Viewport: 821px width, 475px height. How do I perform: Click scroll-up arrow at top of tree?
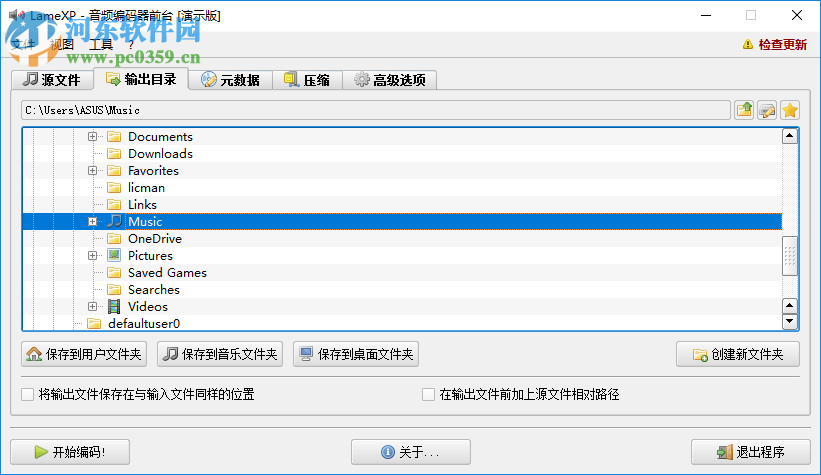[x=790, y=137]
